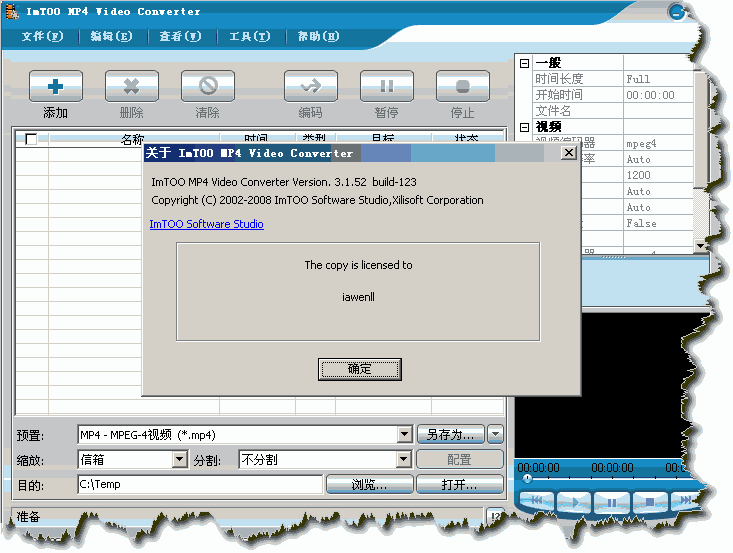Open the 查看(V) menu

(x=180, y=36)
